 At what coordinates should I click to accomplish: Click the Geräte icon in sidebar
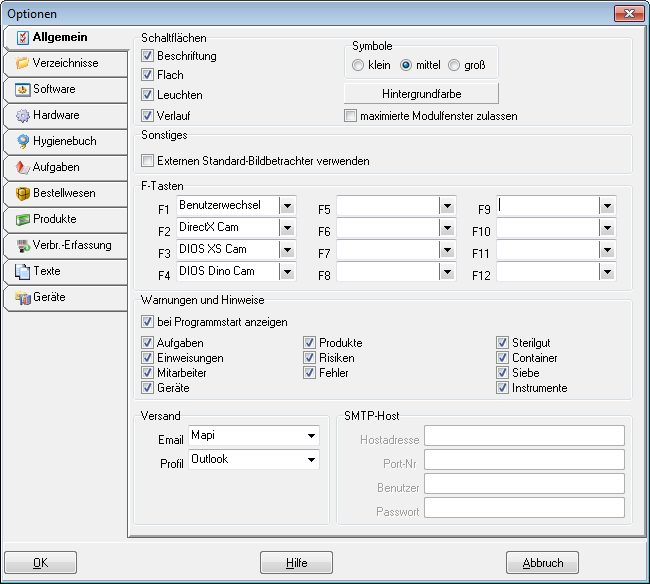click(22, 297)
